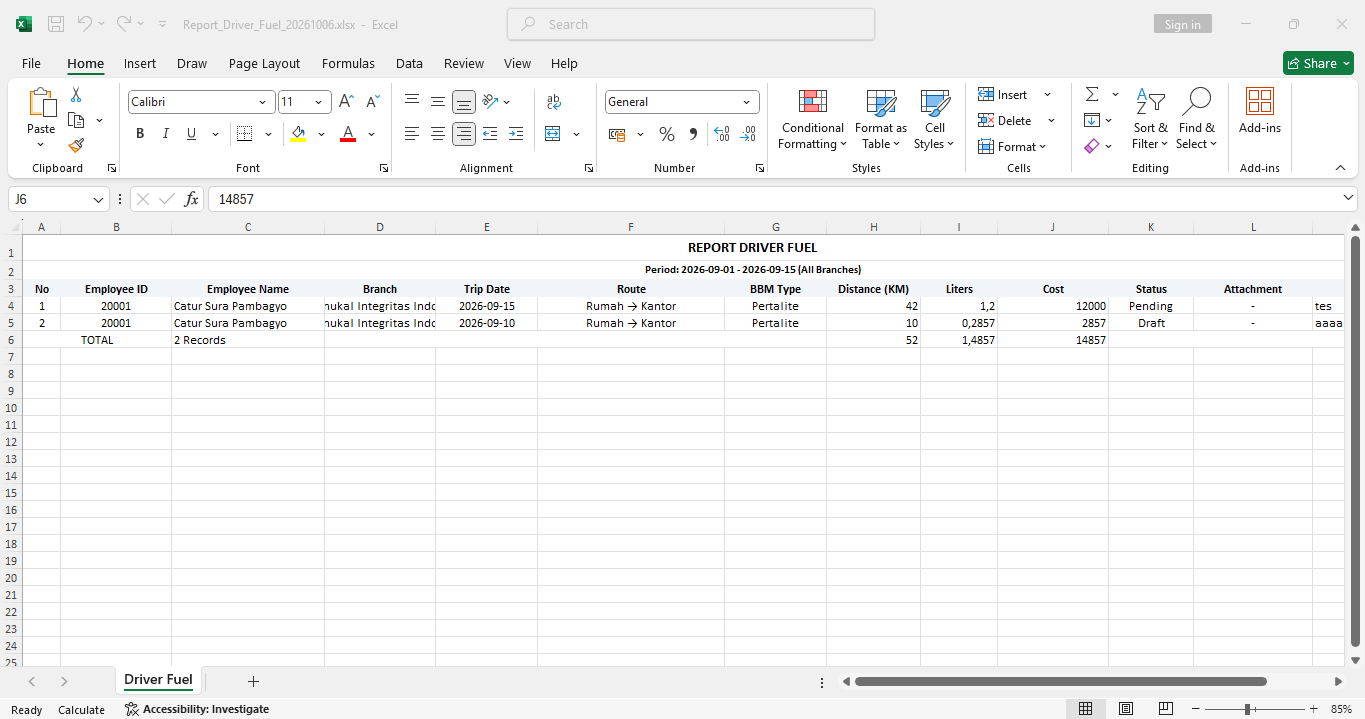Click the Cut scissors icon

76,95
